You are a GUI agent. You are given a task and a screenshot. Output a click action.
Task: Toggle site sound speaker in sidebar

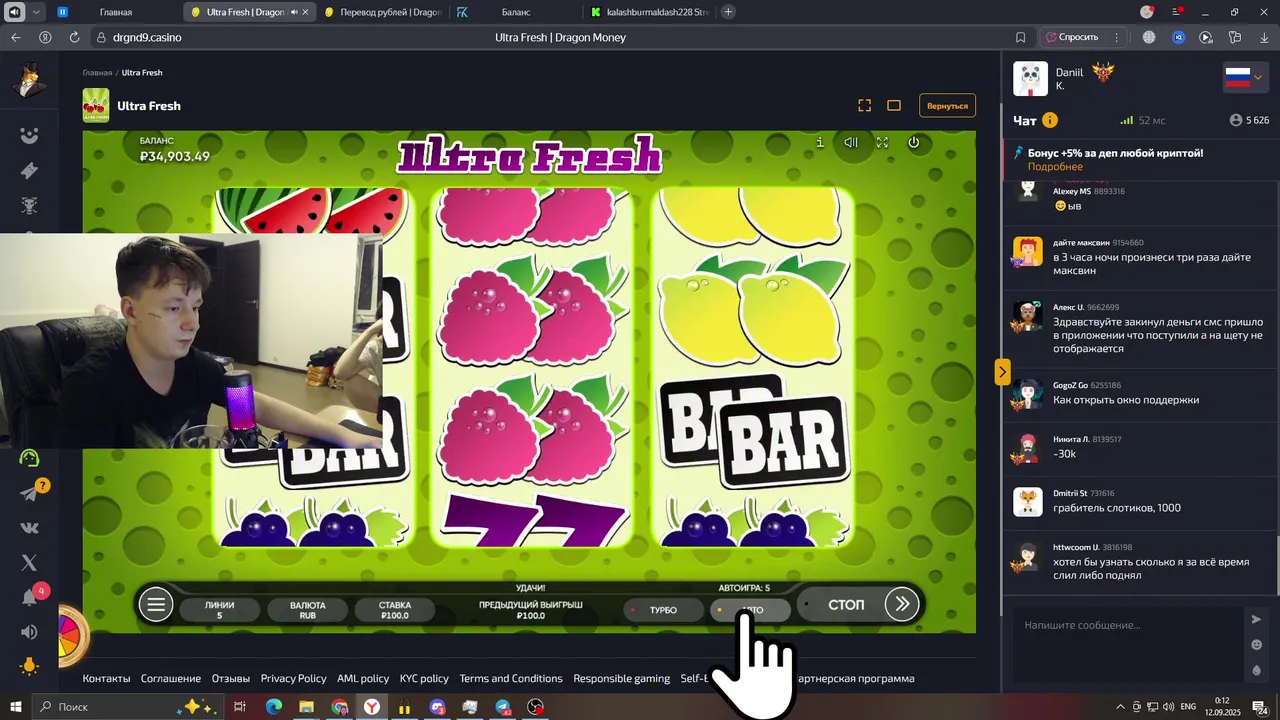click(x=29, y=632)
